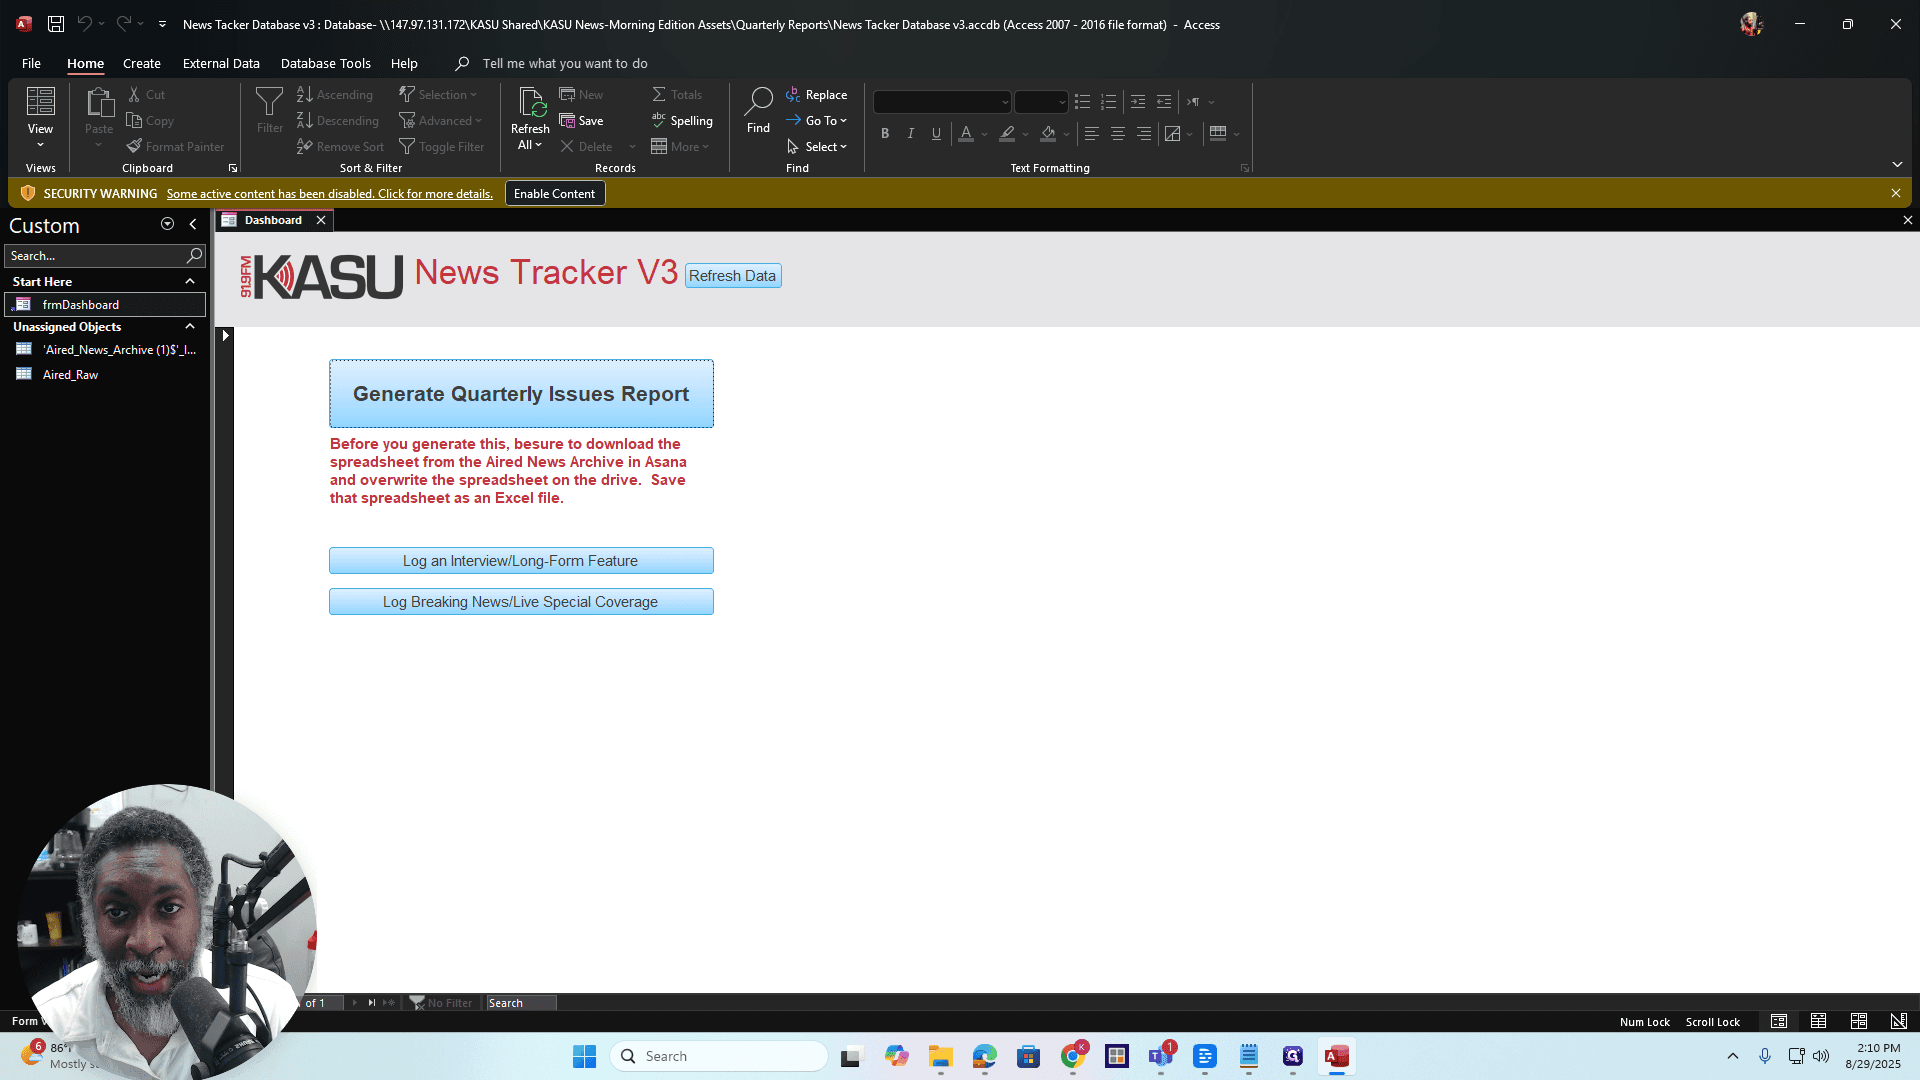Collapse the Unassigned Objects group
The image size is (1920, 1080).
190,327
